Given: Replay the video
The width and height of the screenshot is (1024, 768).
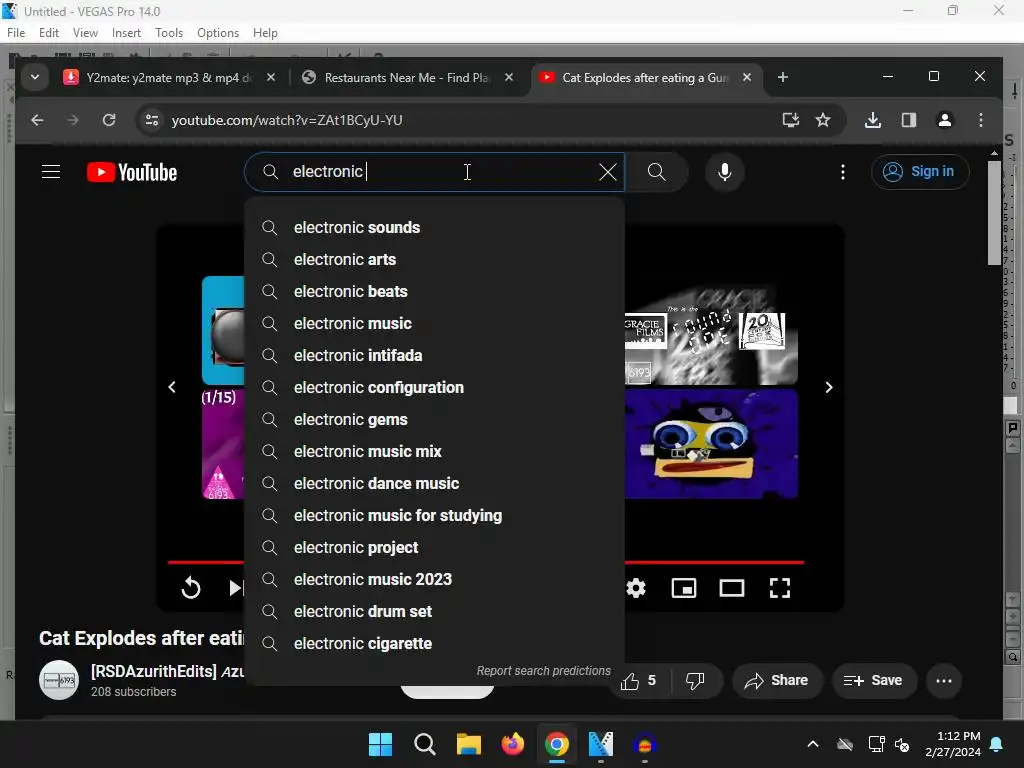Looking at the screenshot, I should [x=191, y=588].
